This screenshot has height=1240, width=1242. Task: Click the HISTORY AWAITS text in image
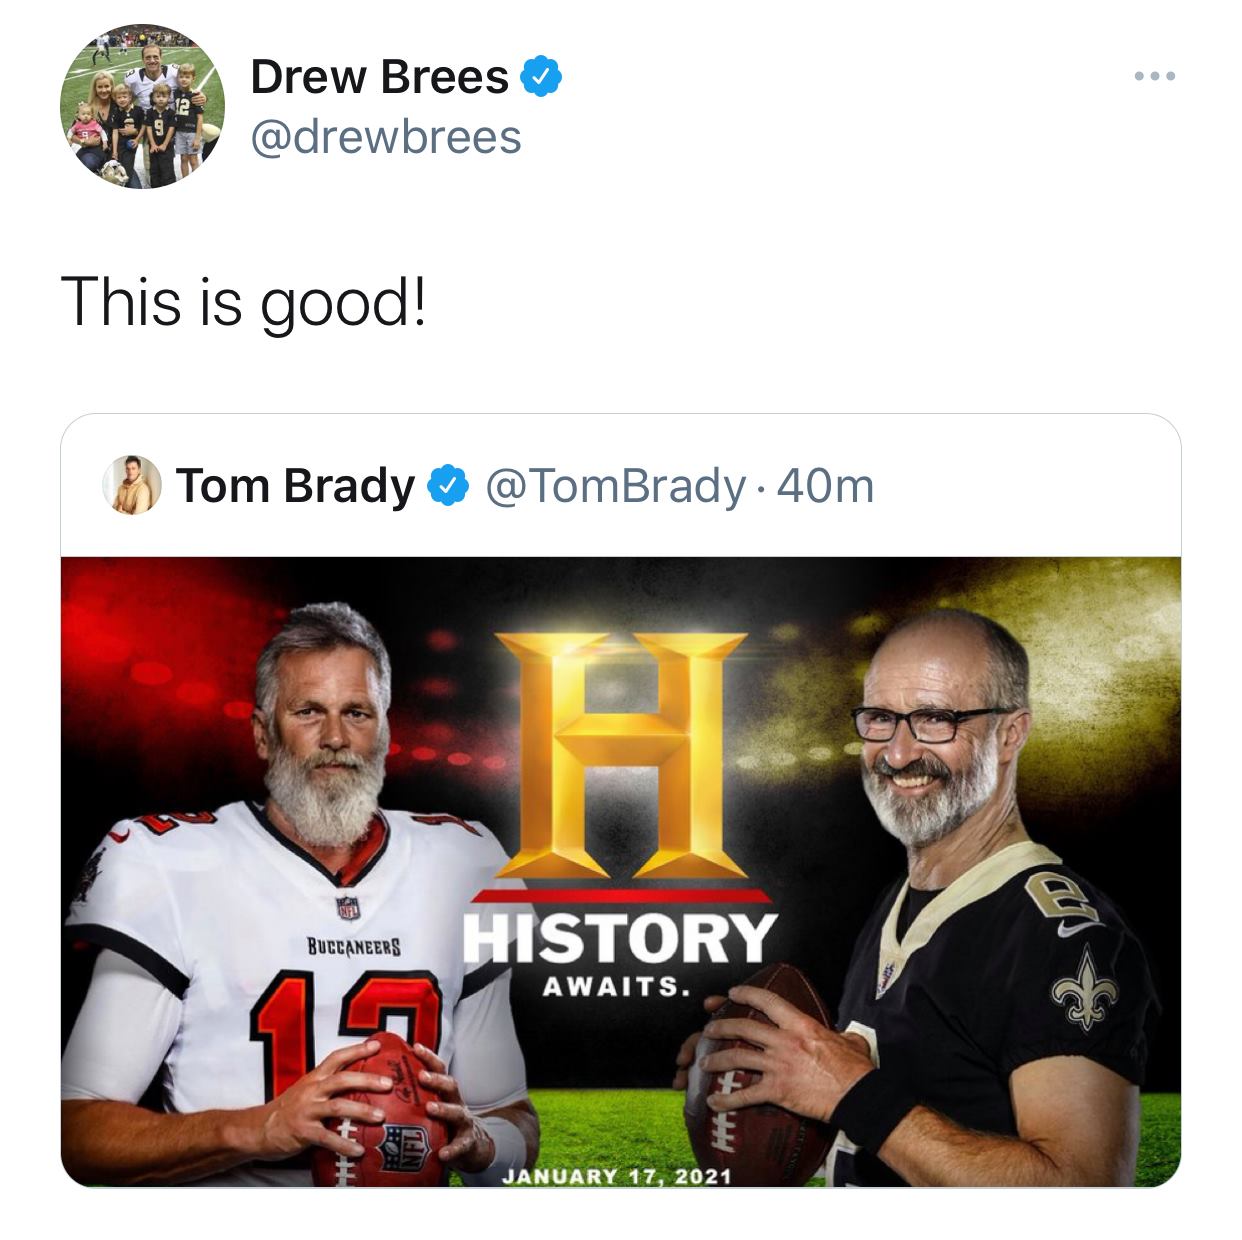point(619,953)
